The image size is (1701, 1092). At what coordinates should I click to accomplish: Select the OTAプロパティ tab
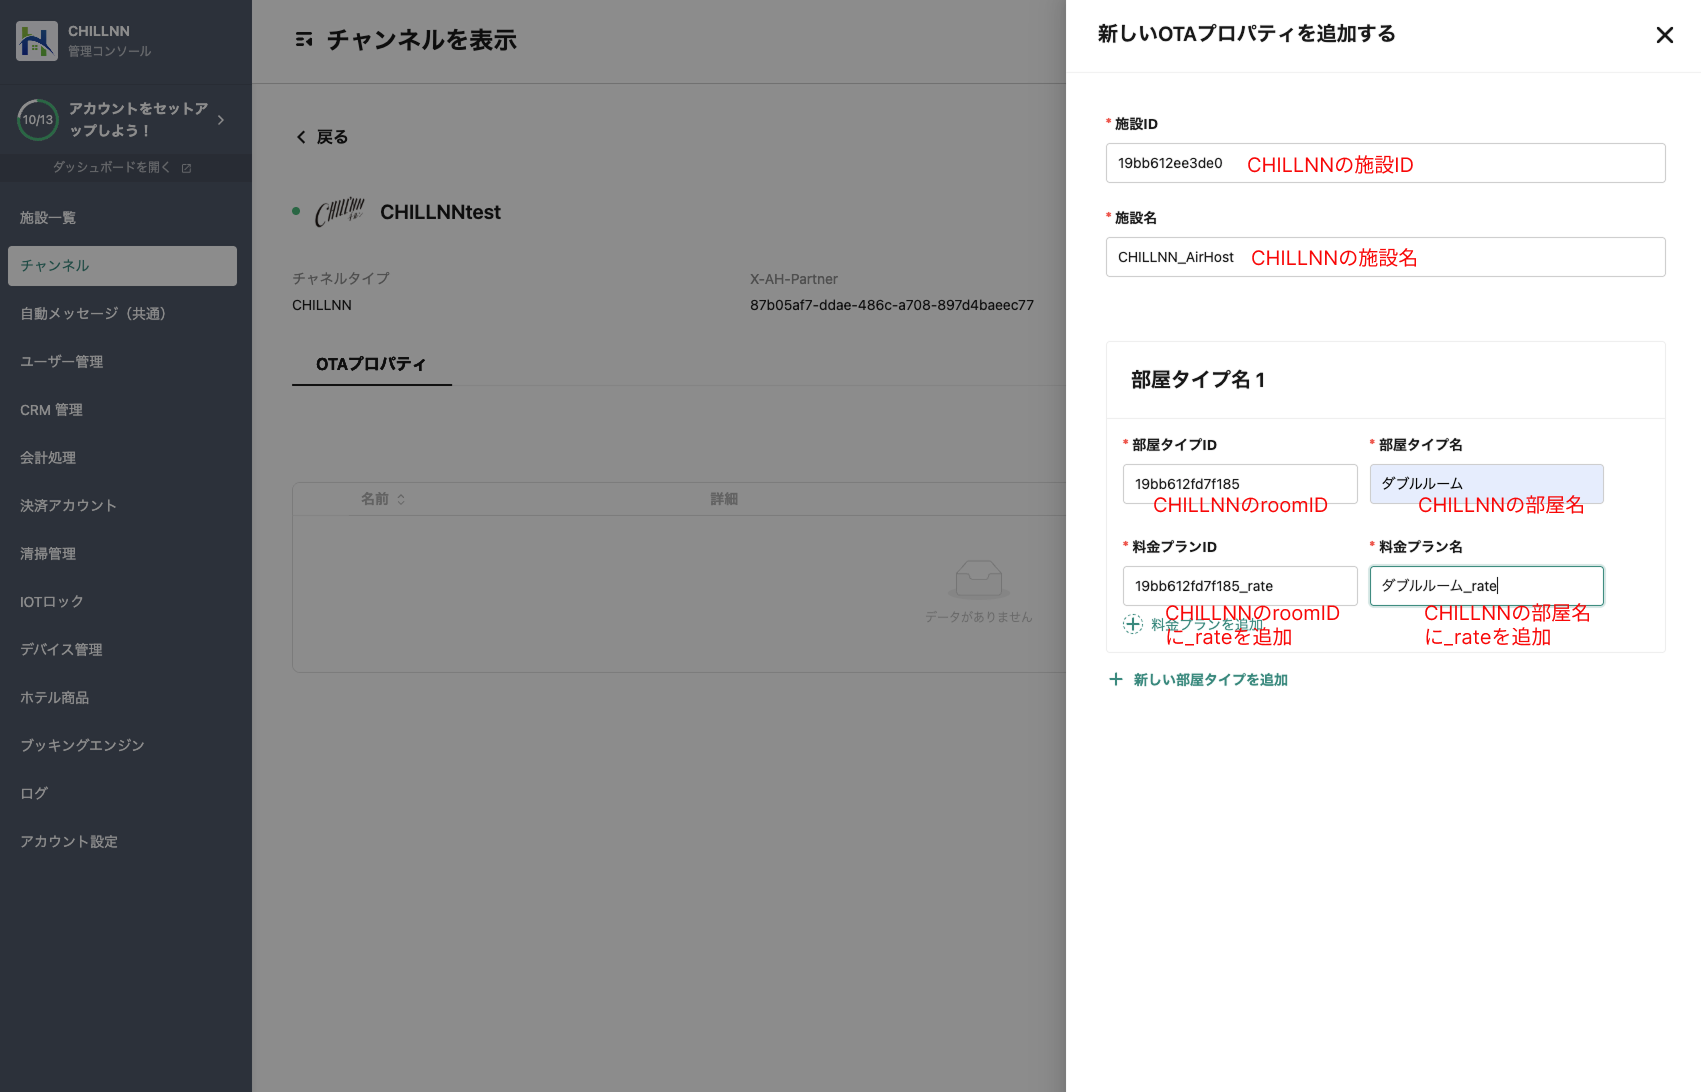[x=371, y=364]
